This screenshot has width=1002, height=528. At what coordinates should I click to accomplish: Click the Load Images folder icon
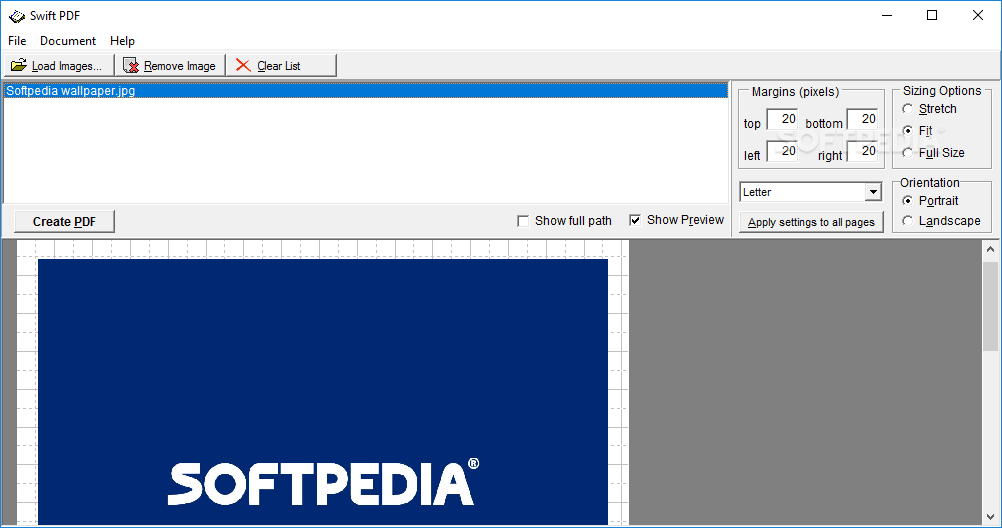tap(19, 65)
